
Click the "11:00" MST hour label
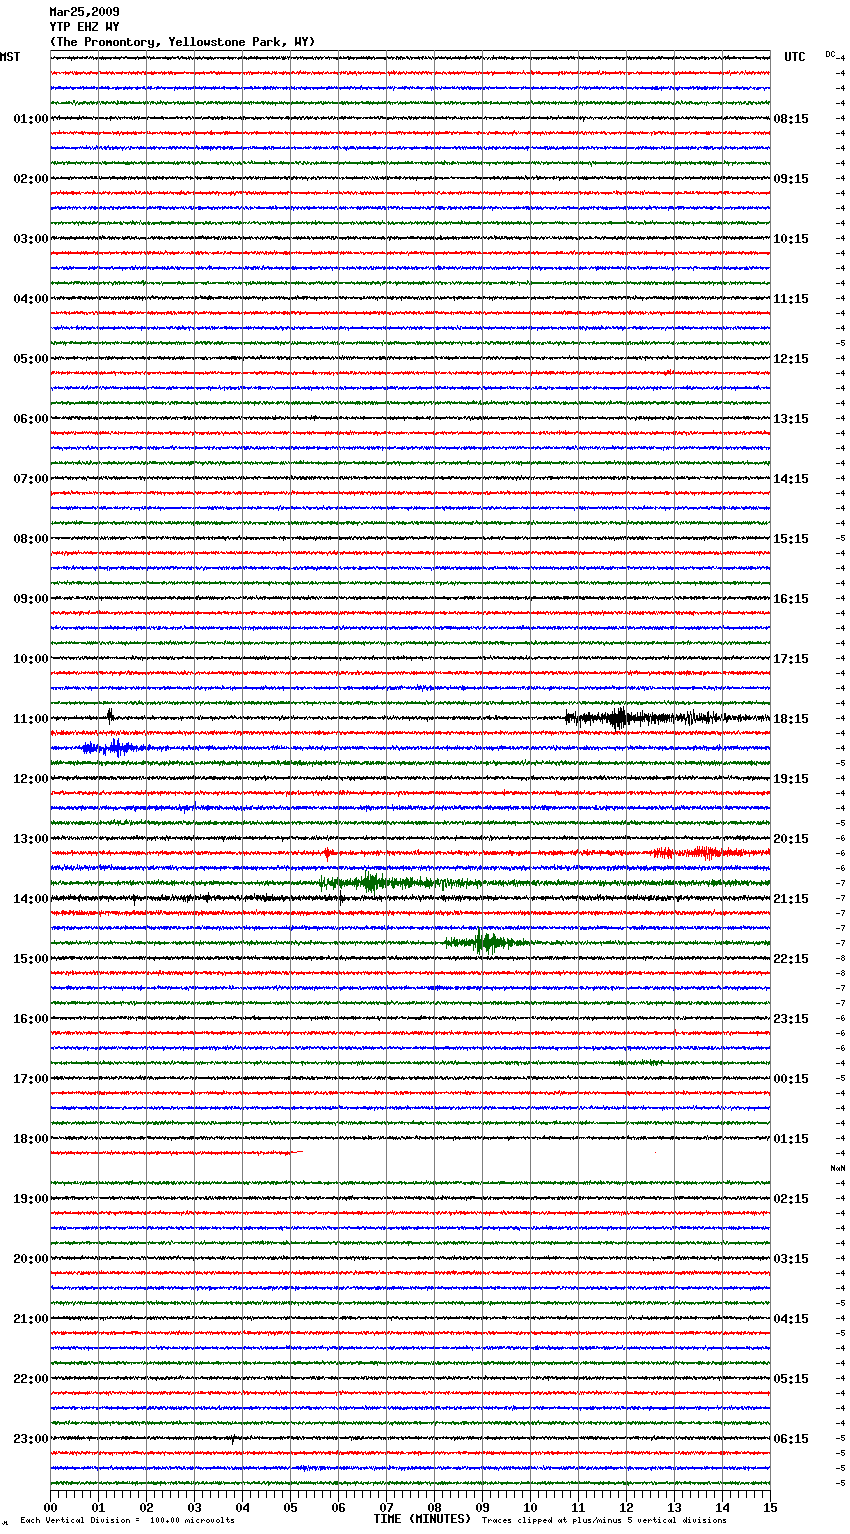(31, 719)
